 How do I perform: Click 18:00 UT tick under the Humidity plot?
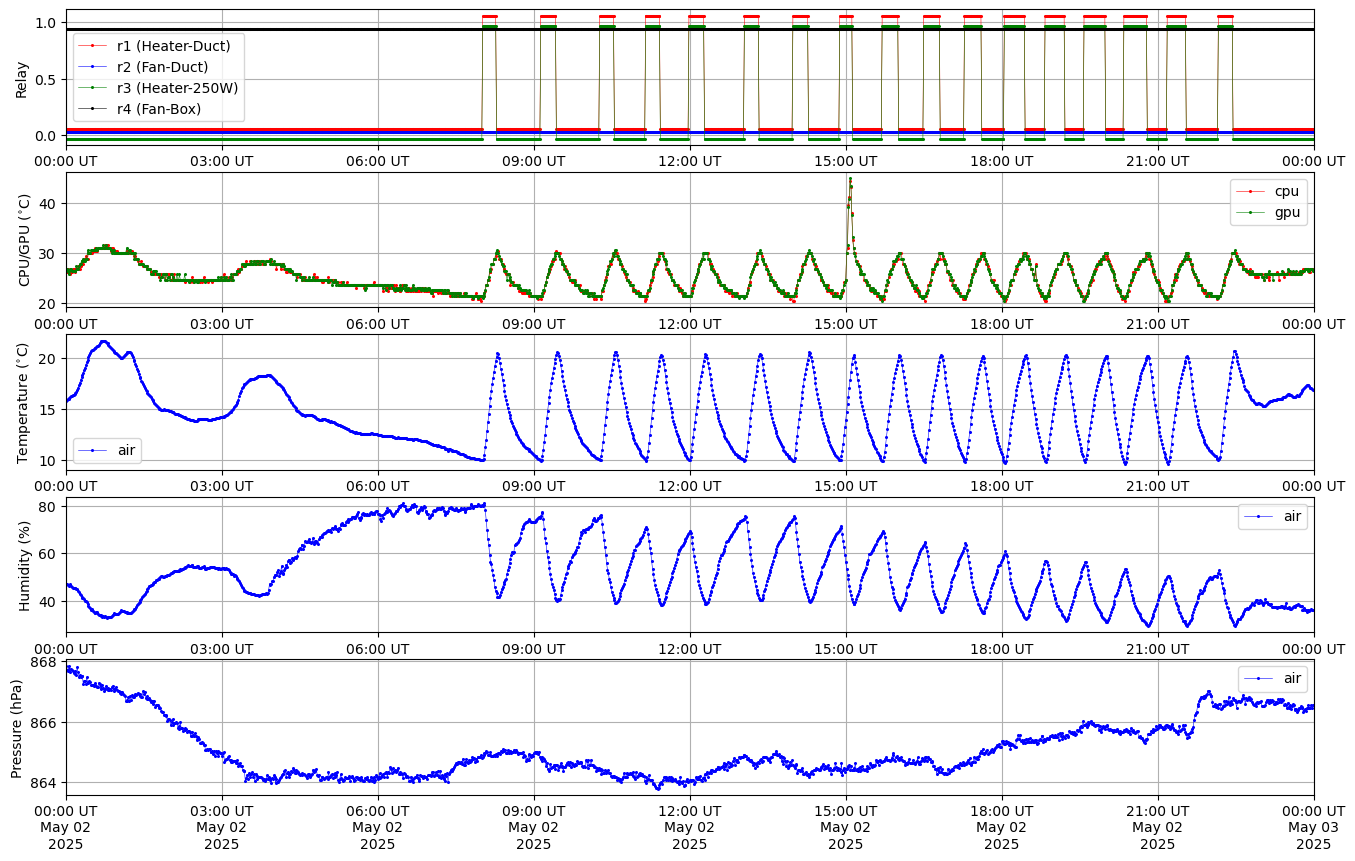pyautogui.click(x=1002, y=648)
